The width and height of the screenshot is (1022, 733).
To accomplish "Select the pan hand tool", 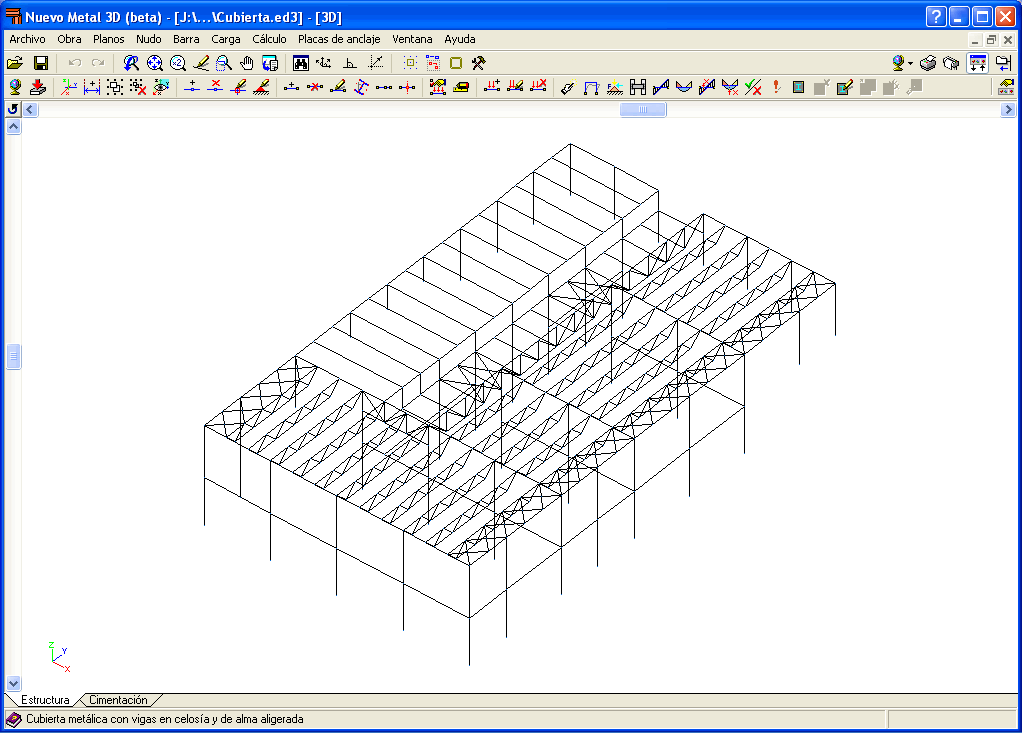I will [x=247, y=63].
